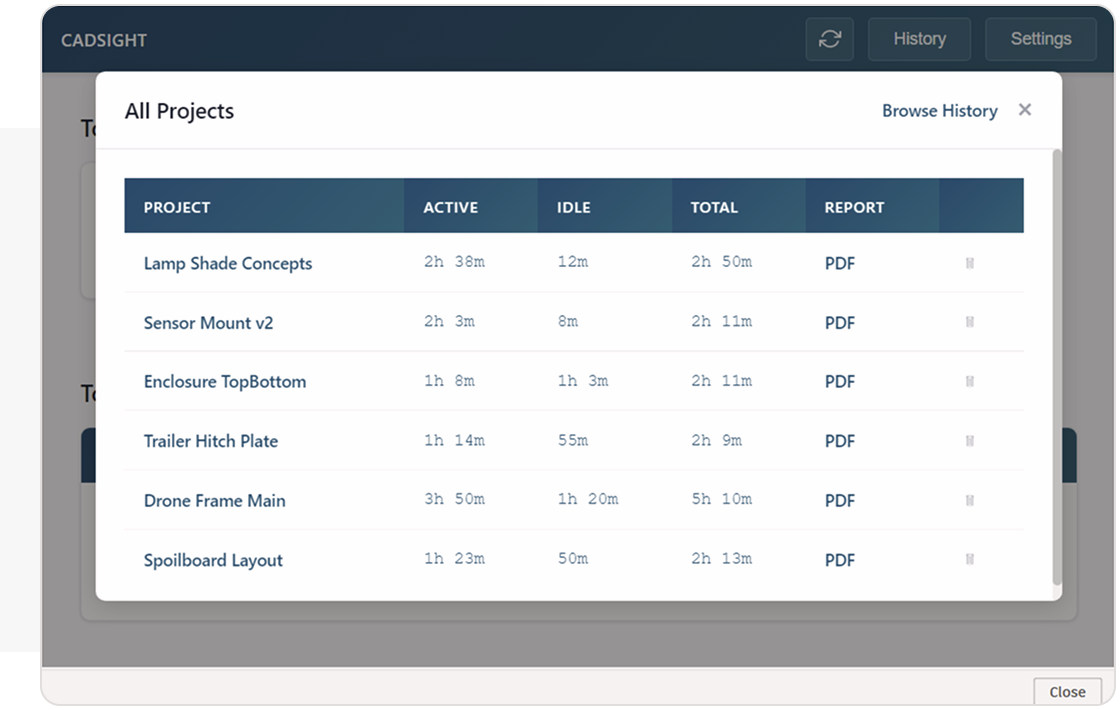Open the Sensor Mount v2 project
Image resolution: width=1120 pixels, height=710 pixels.
208,323
